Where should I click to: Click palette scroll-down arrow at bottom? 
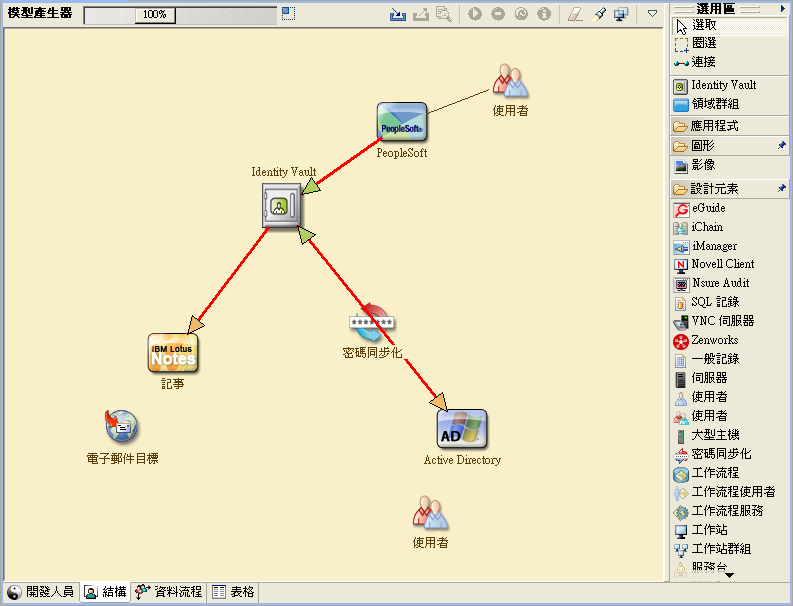point(729,575)
